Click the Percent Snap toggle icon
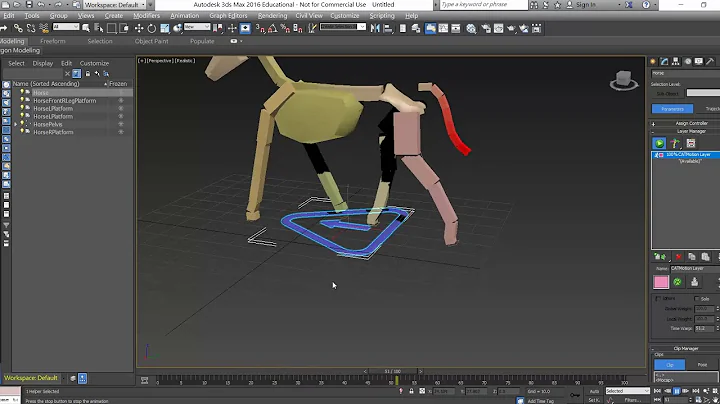Screen dimensions: 720x404 pos(285,28)
